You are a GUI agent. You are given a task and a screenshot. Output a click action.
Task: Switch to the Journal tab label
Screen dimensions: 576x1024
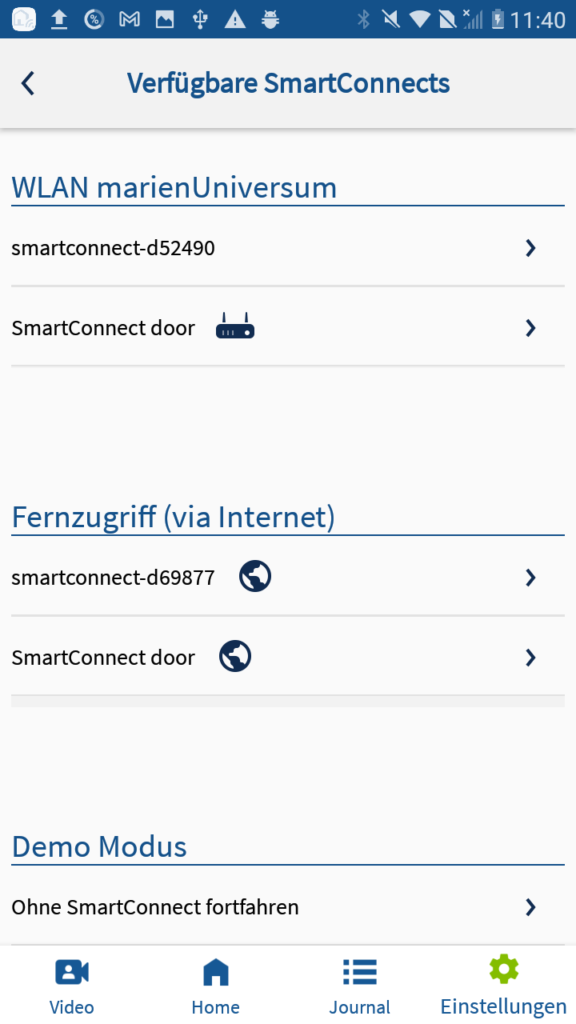pyautogui.click(x=360, y=1007)
